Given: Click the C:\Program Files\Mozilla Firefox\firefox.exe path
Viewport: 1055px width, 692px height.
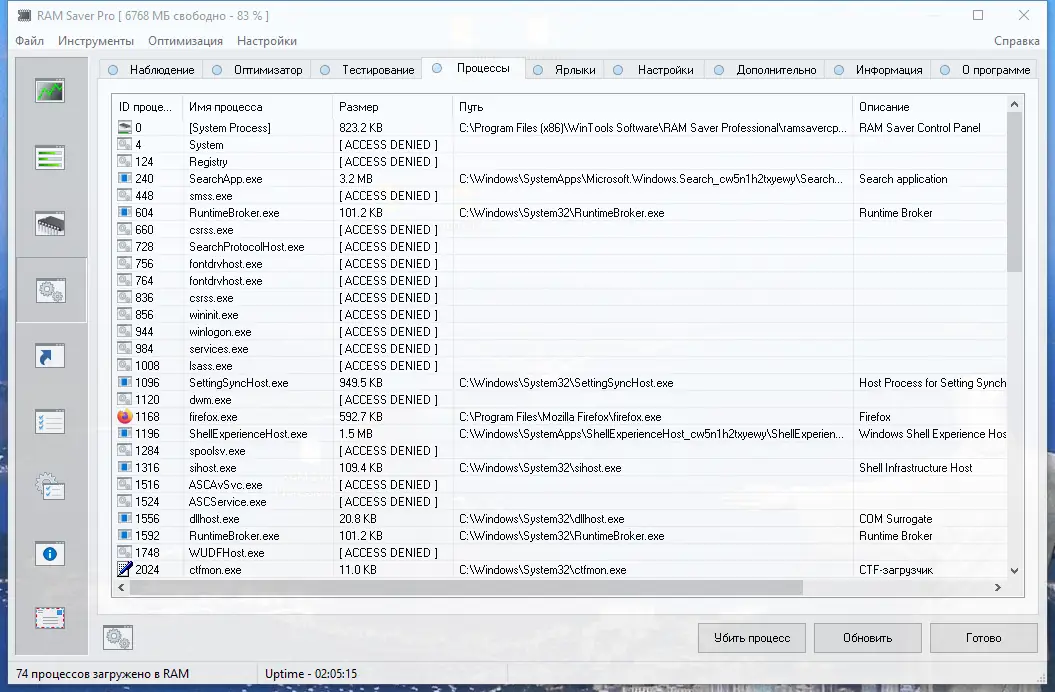Looking at the screenshot, I should pos(560,417).
